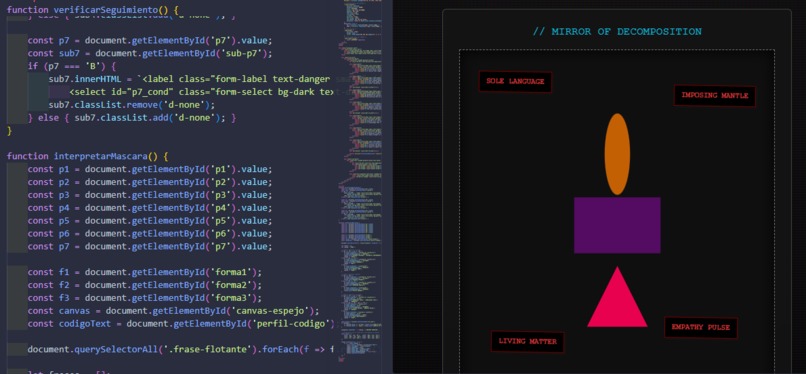Click the const canvas 'canvas-espejo' line

(x=173, y=310)
